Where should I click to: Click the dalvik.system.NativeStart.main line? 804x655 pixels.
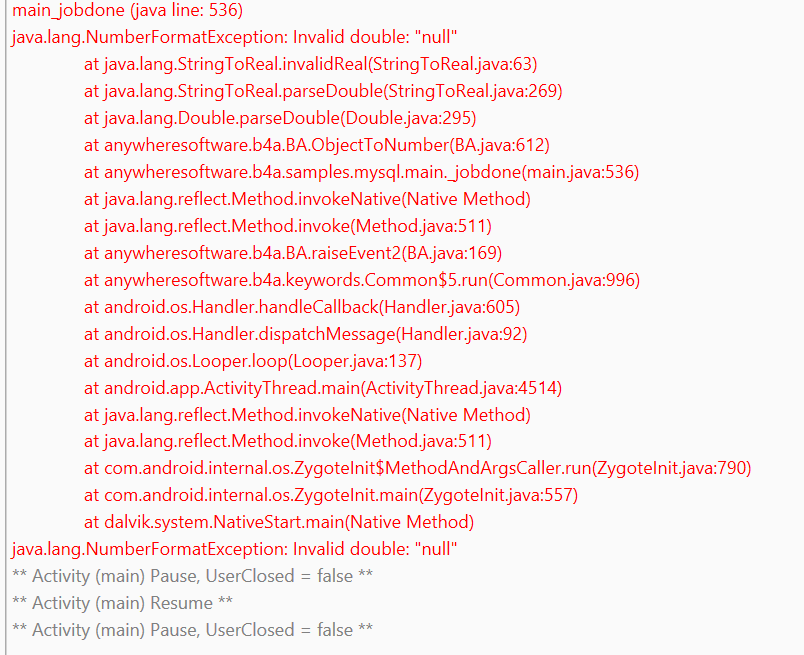point(279,522)
